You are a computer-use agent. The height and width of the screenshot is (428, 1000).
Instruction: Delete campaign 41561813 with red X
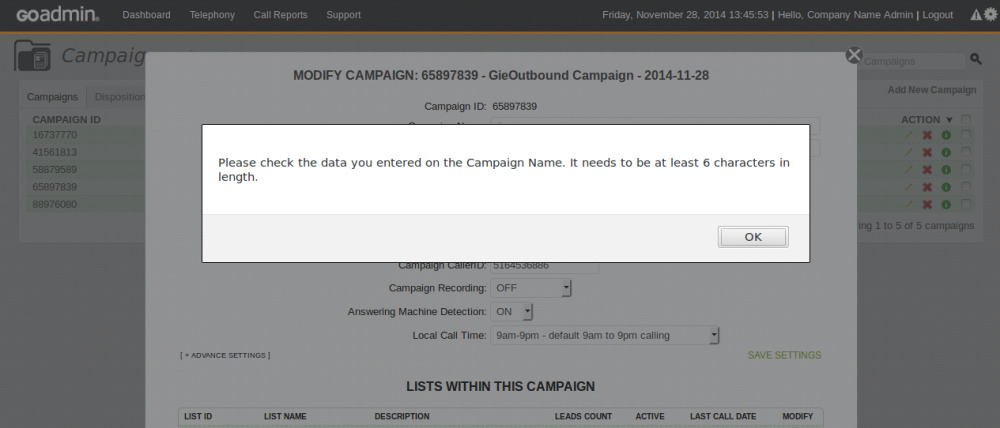[927, 152]
